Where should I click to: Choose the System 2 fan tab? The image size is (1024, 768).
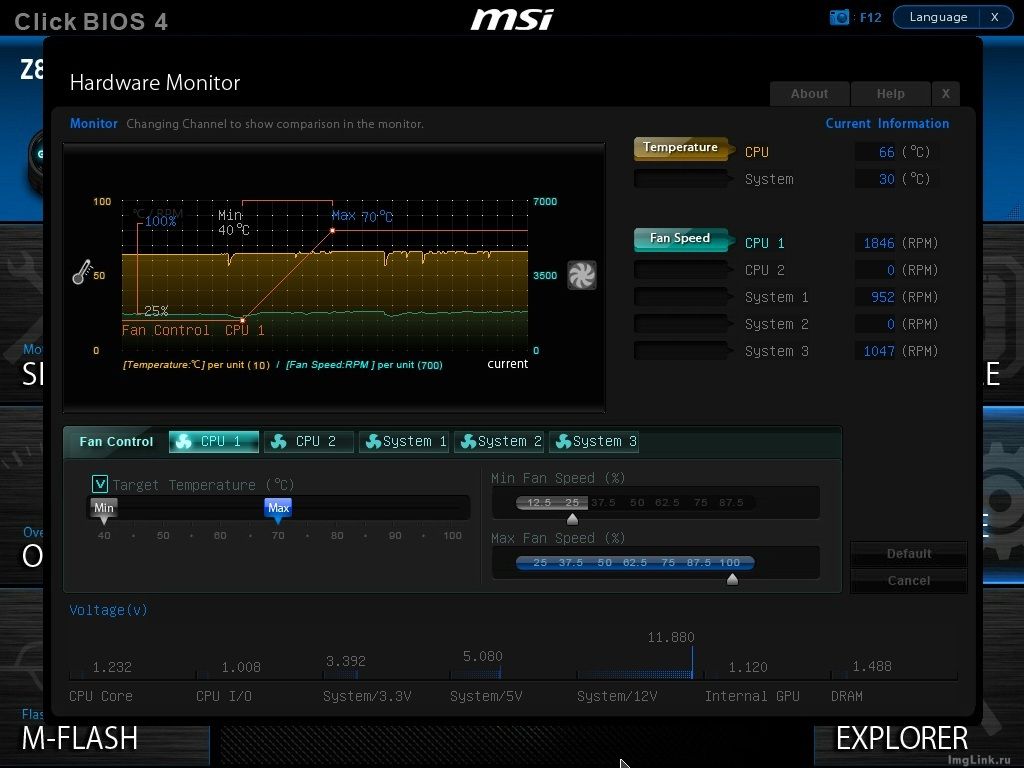click(x=499, y=441)
